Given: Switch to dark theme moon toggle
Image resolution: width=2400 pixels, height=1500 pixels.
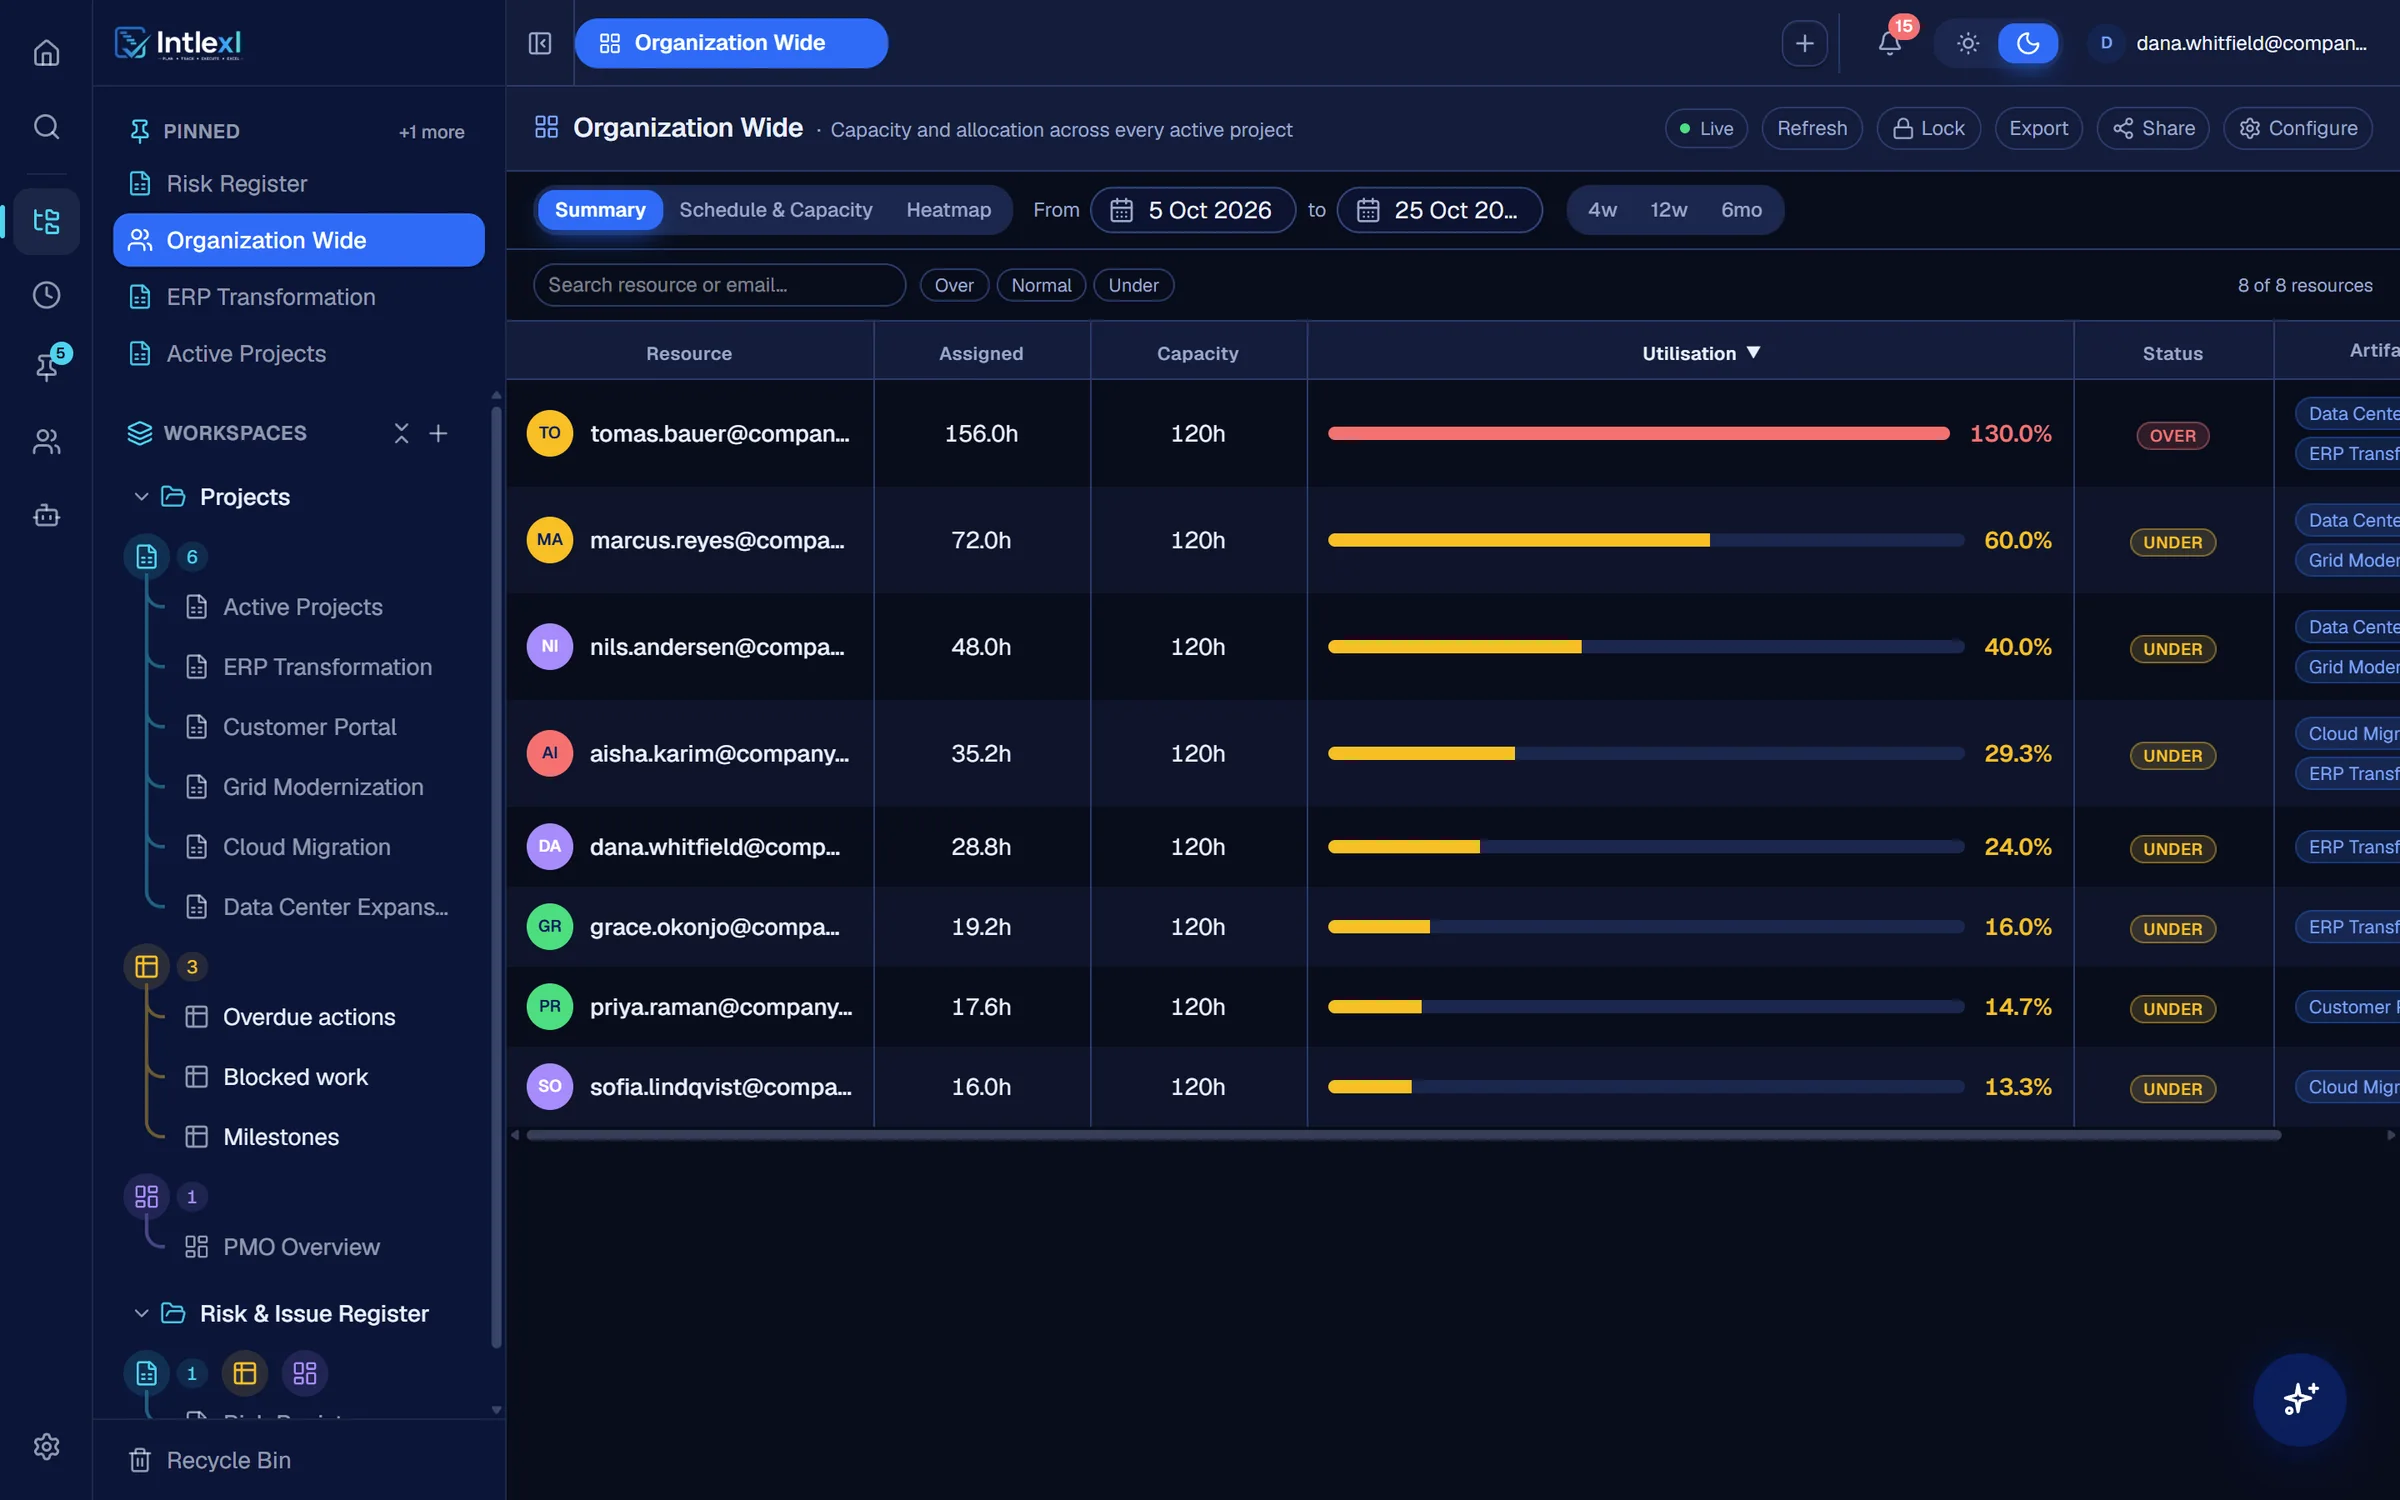Looking at the screenshot, I should click(2028, 43).
